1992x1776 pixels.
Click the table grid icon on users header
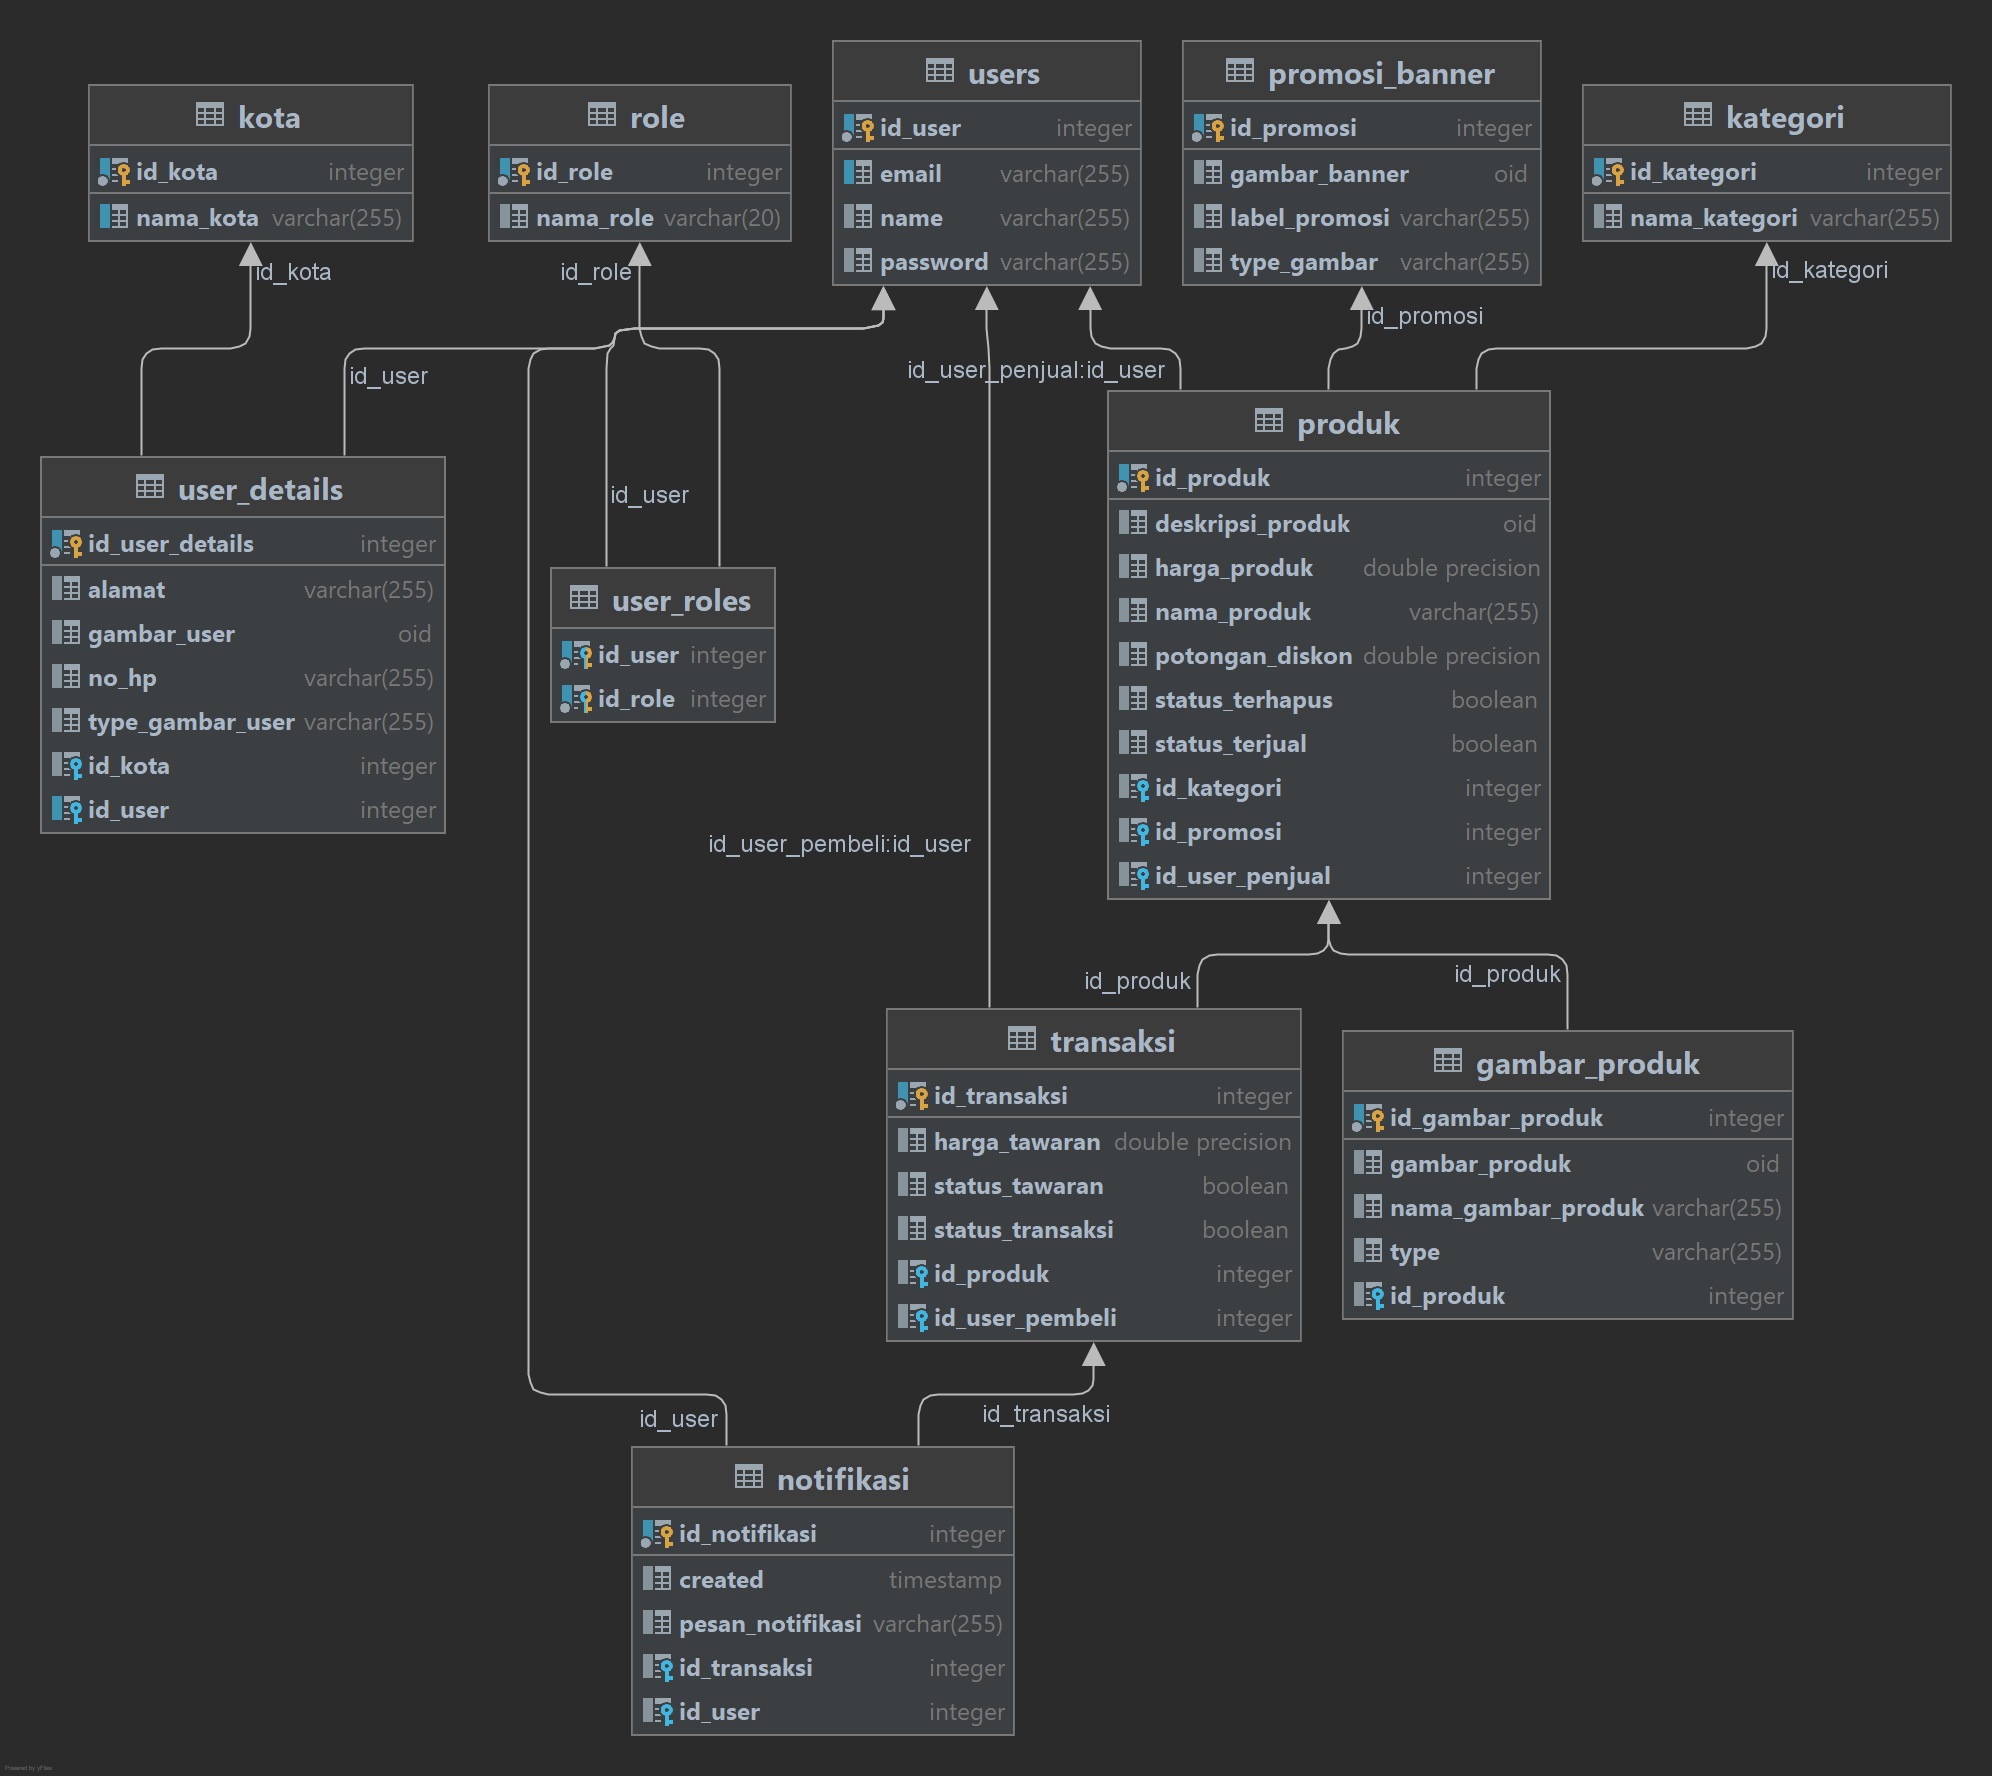[x=938, y=72]
